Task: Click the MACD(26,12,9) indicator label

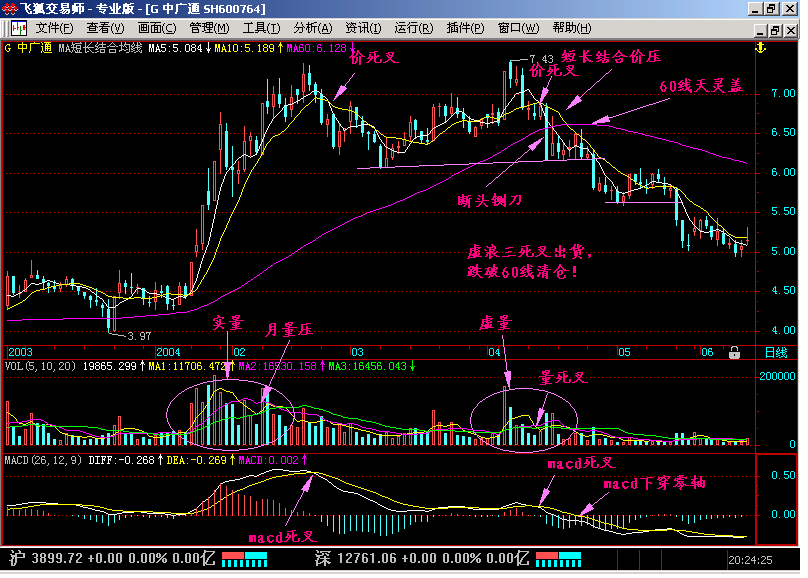Action: coord(41,460)
